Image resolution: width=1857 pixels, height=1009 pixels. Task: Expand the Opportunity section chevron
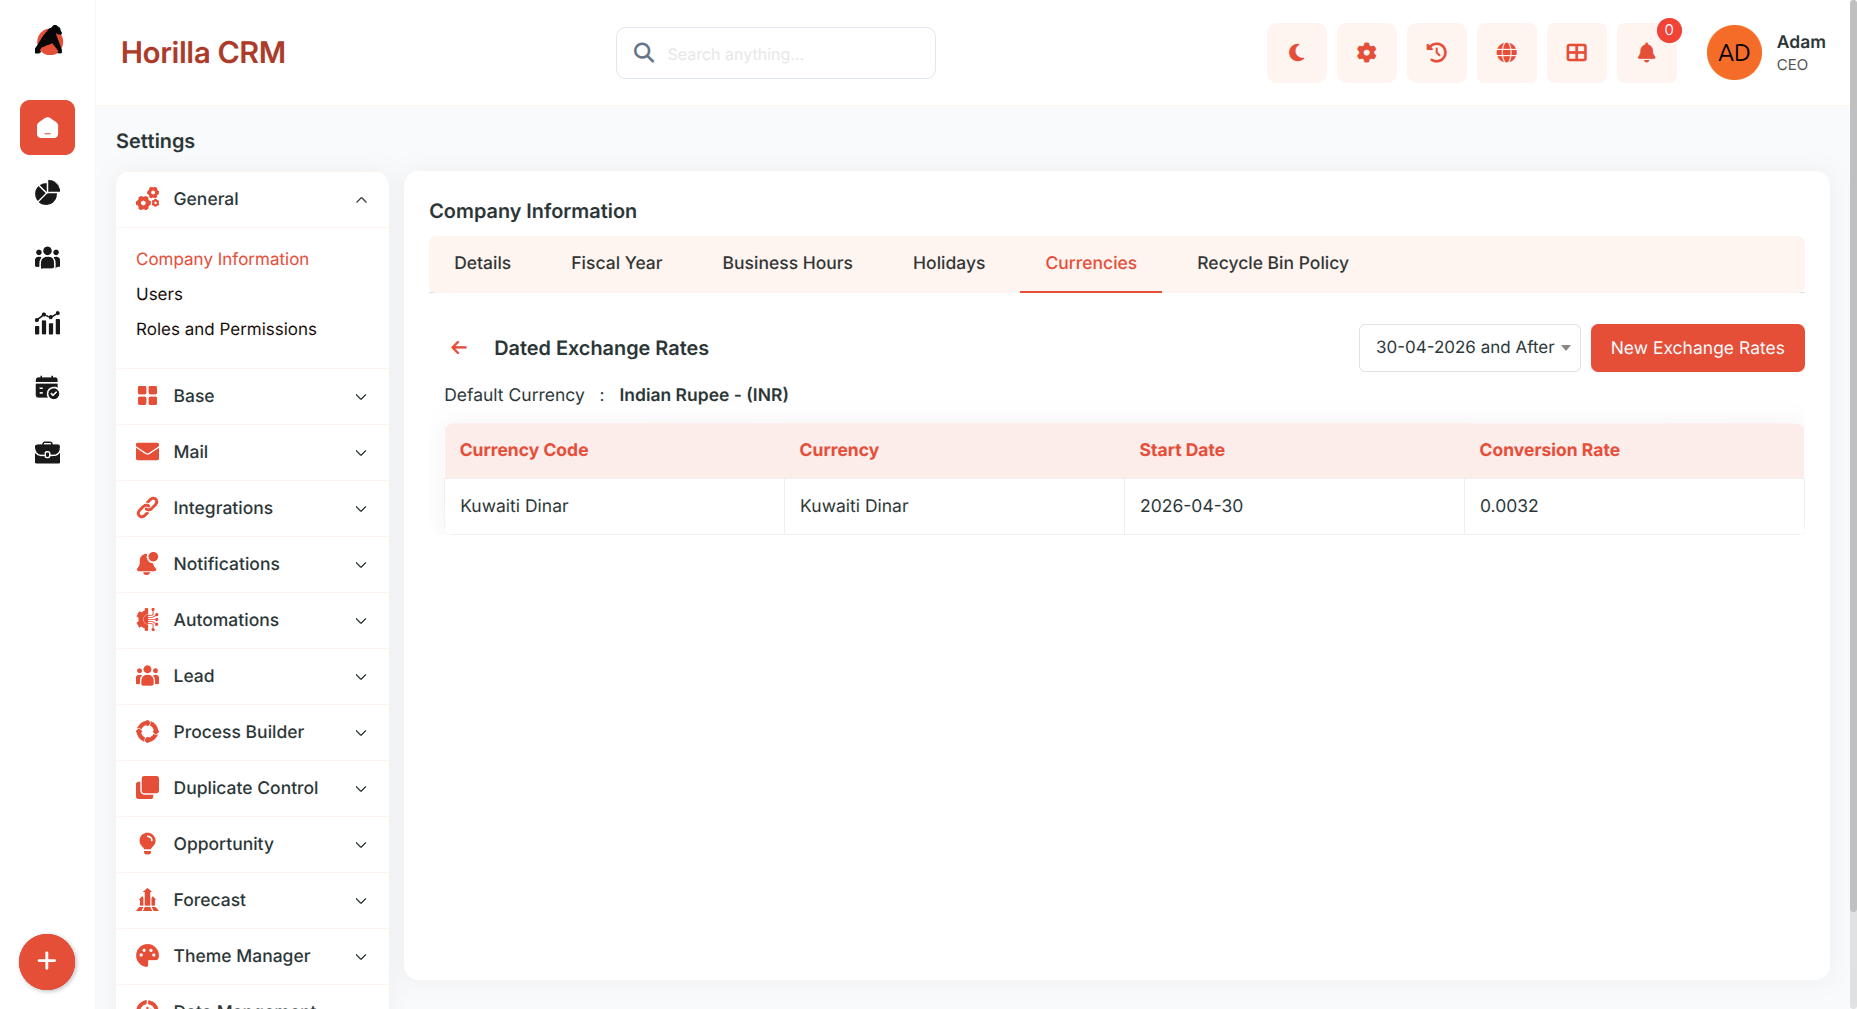(x=361, y=845)
